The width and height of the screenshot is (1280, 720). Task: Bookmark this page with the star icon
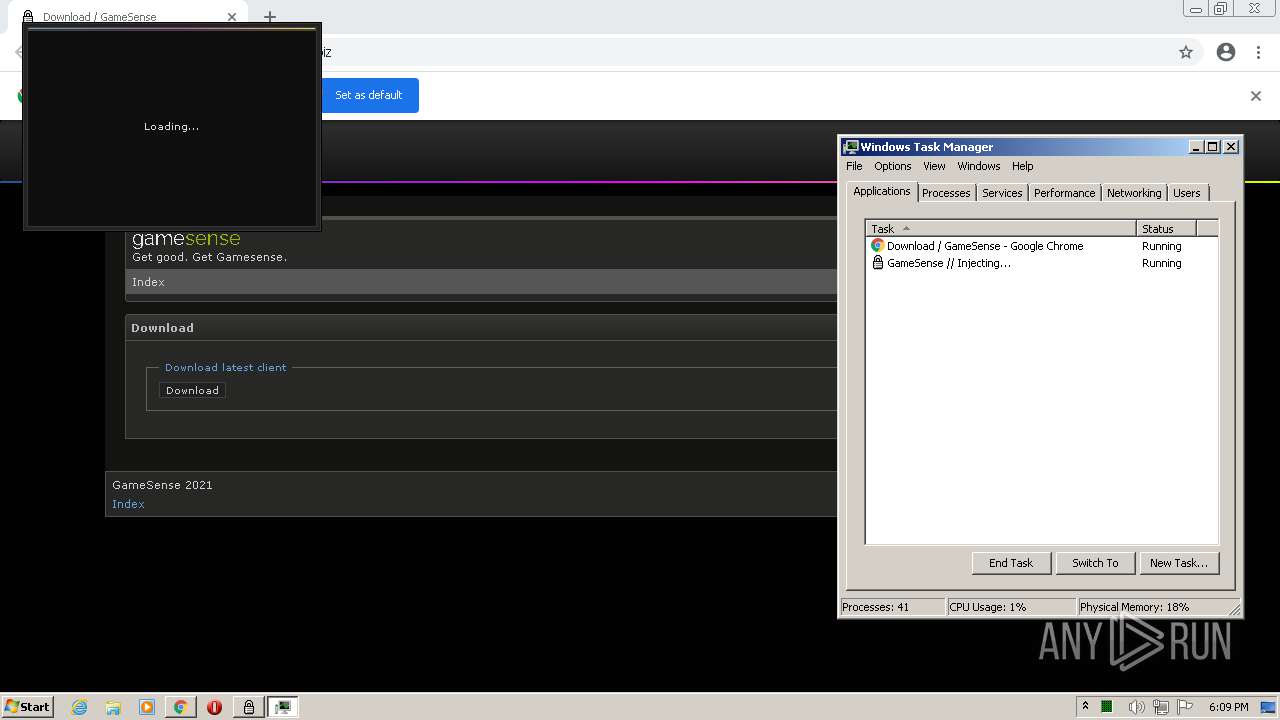coord(1186,52)
